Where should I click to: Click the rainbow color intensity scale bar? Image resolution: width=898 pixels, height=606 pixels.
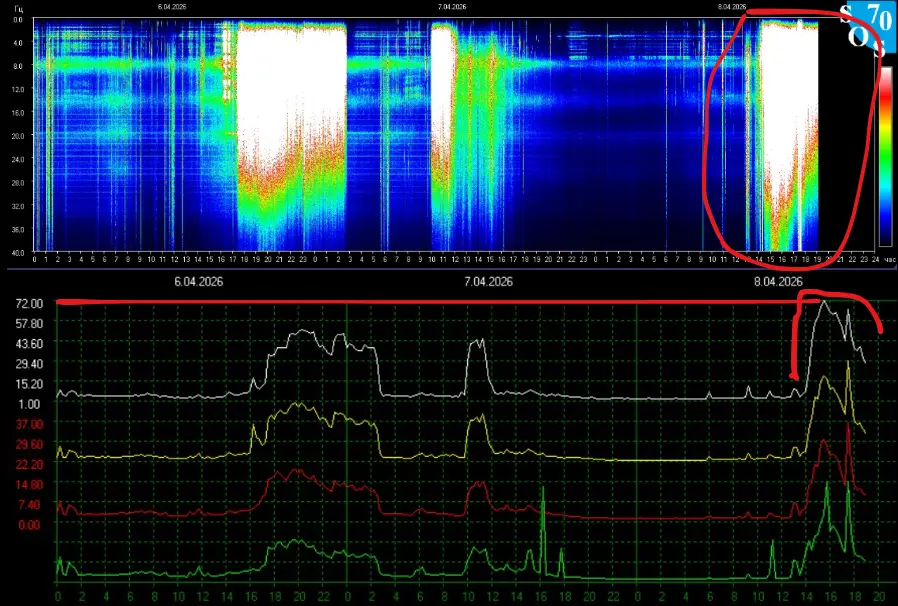point(885,155)
